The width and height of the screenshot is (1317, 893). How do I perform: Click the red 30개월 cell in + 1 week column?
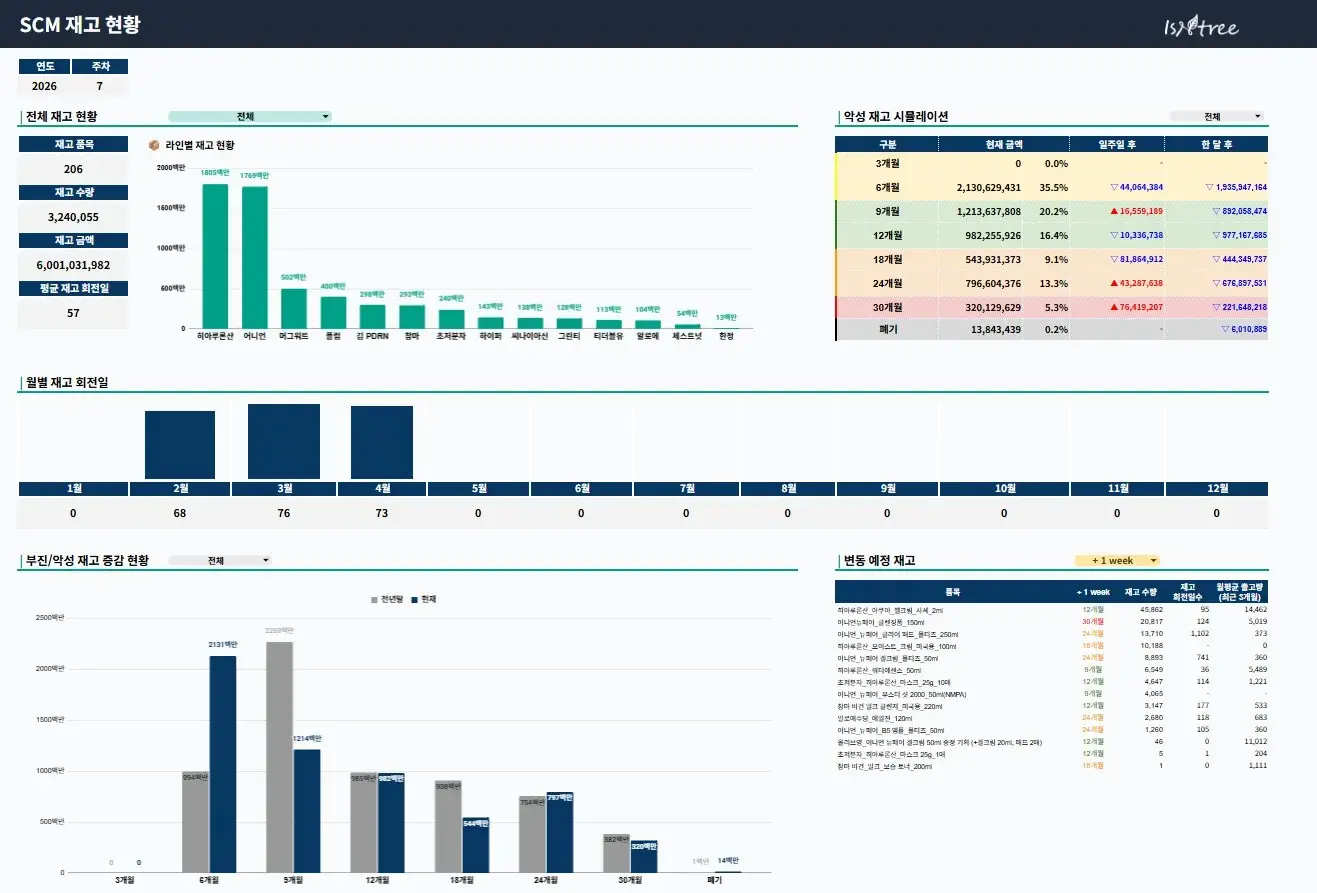click(x=1093, y=622)
